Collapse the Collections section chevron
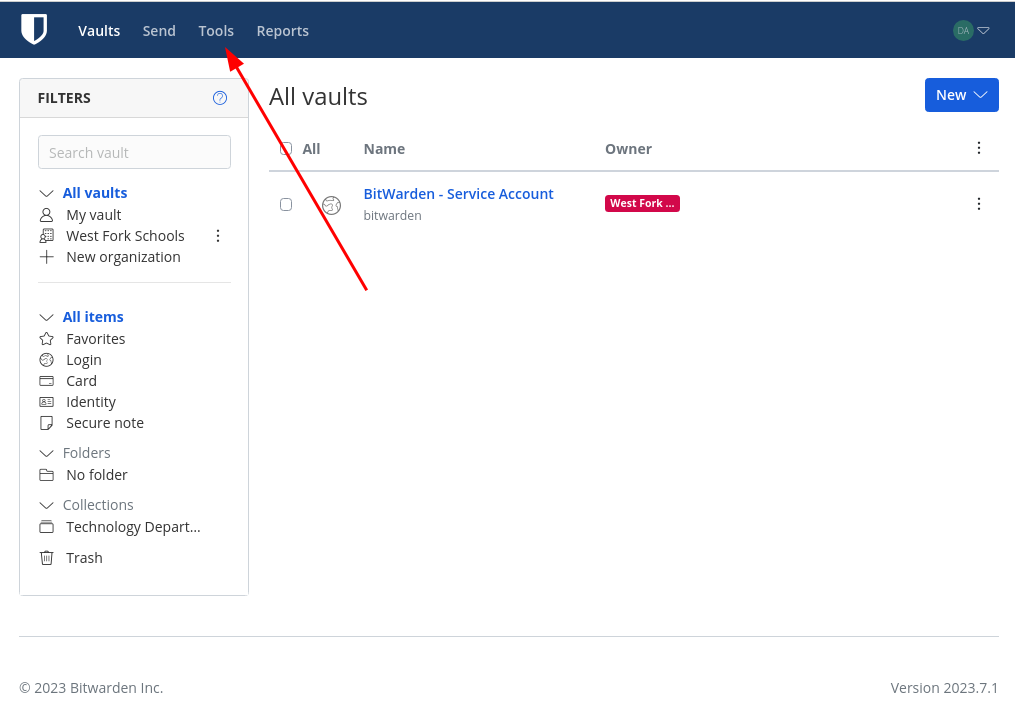The width and height of the screenshot is (1015, 710). coord(46,505)
